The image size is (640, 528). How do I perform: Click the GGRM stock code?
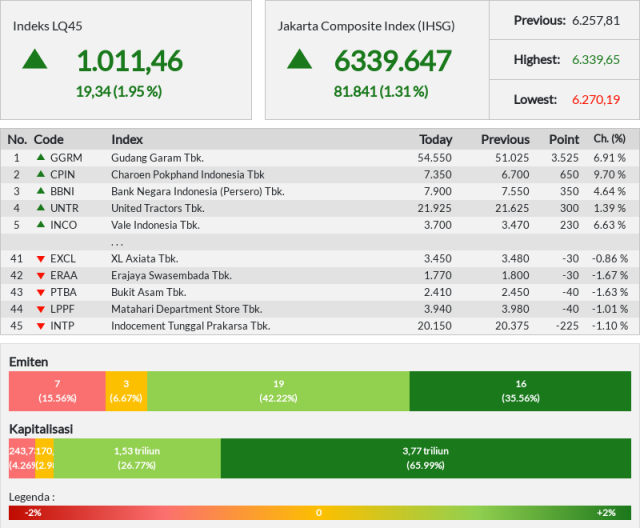[x=66, y=158]
